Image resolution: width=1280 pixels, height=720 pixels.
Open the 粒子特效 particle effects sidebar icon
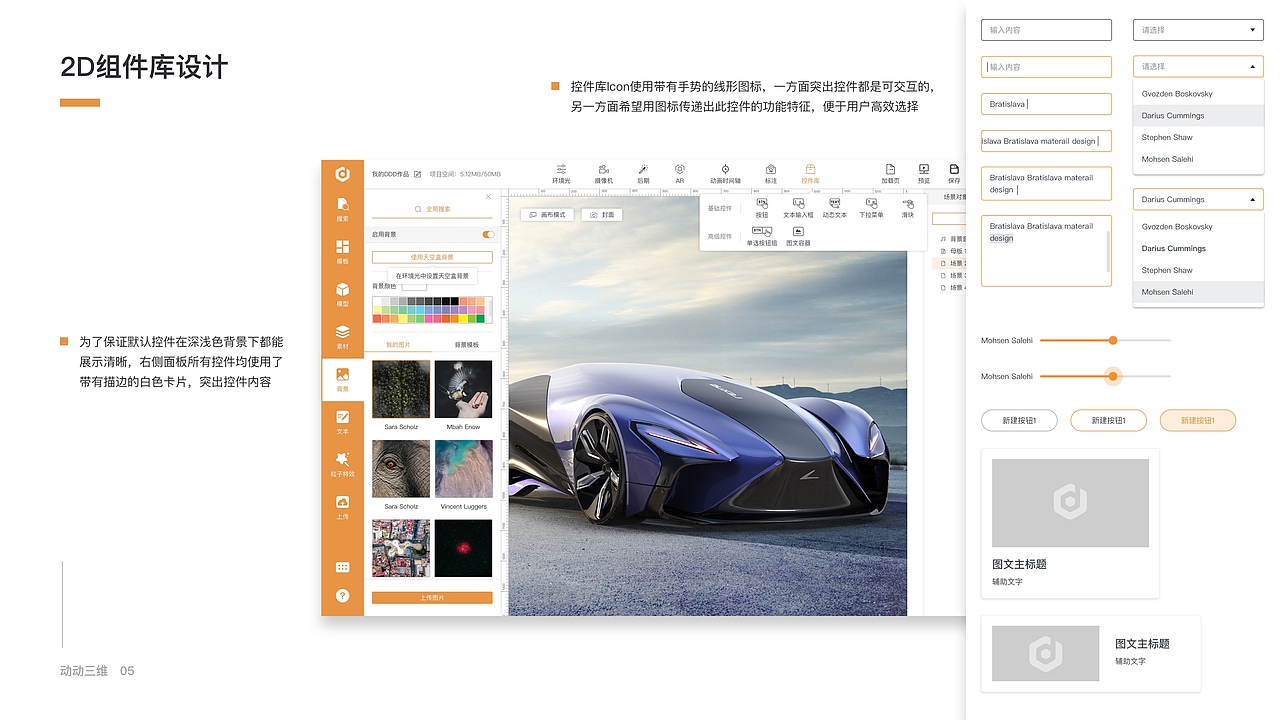pos(342,464)
